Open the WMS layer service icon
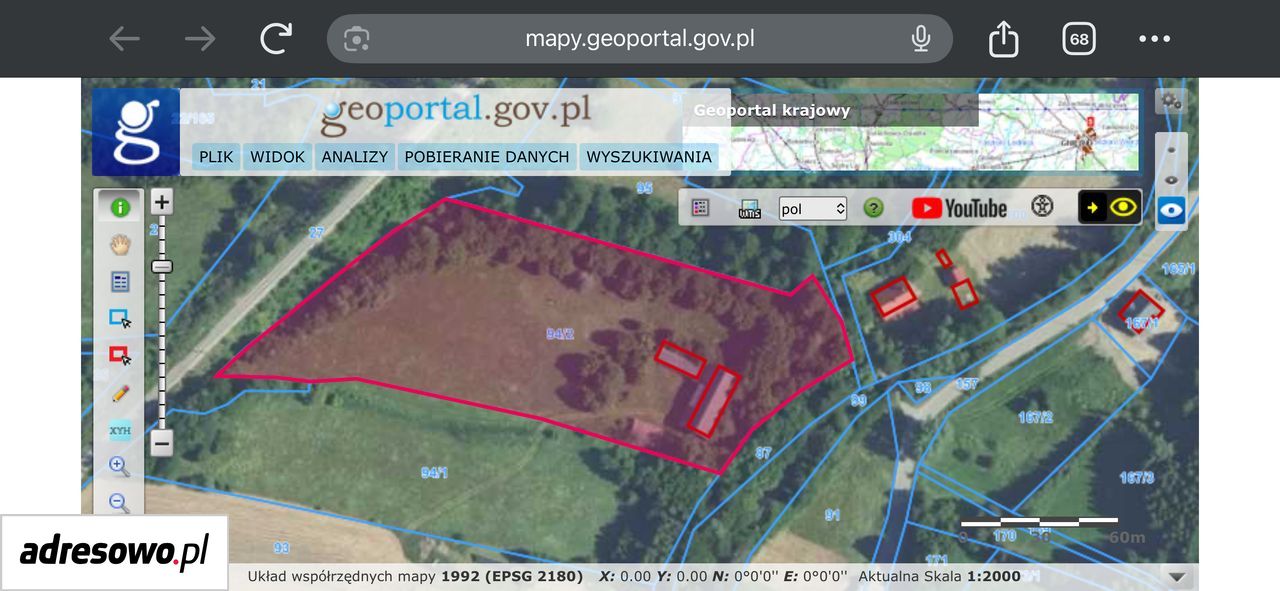The image size is (1280, 591). point(749,208)
